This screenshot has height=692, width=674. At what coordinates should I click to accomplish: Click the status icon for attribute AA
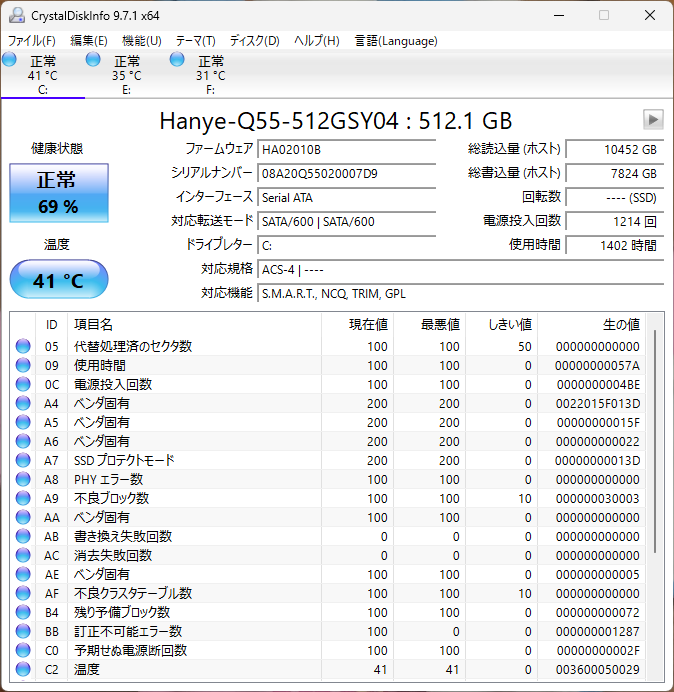[23, 517]
